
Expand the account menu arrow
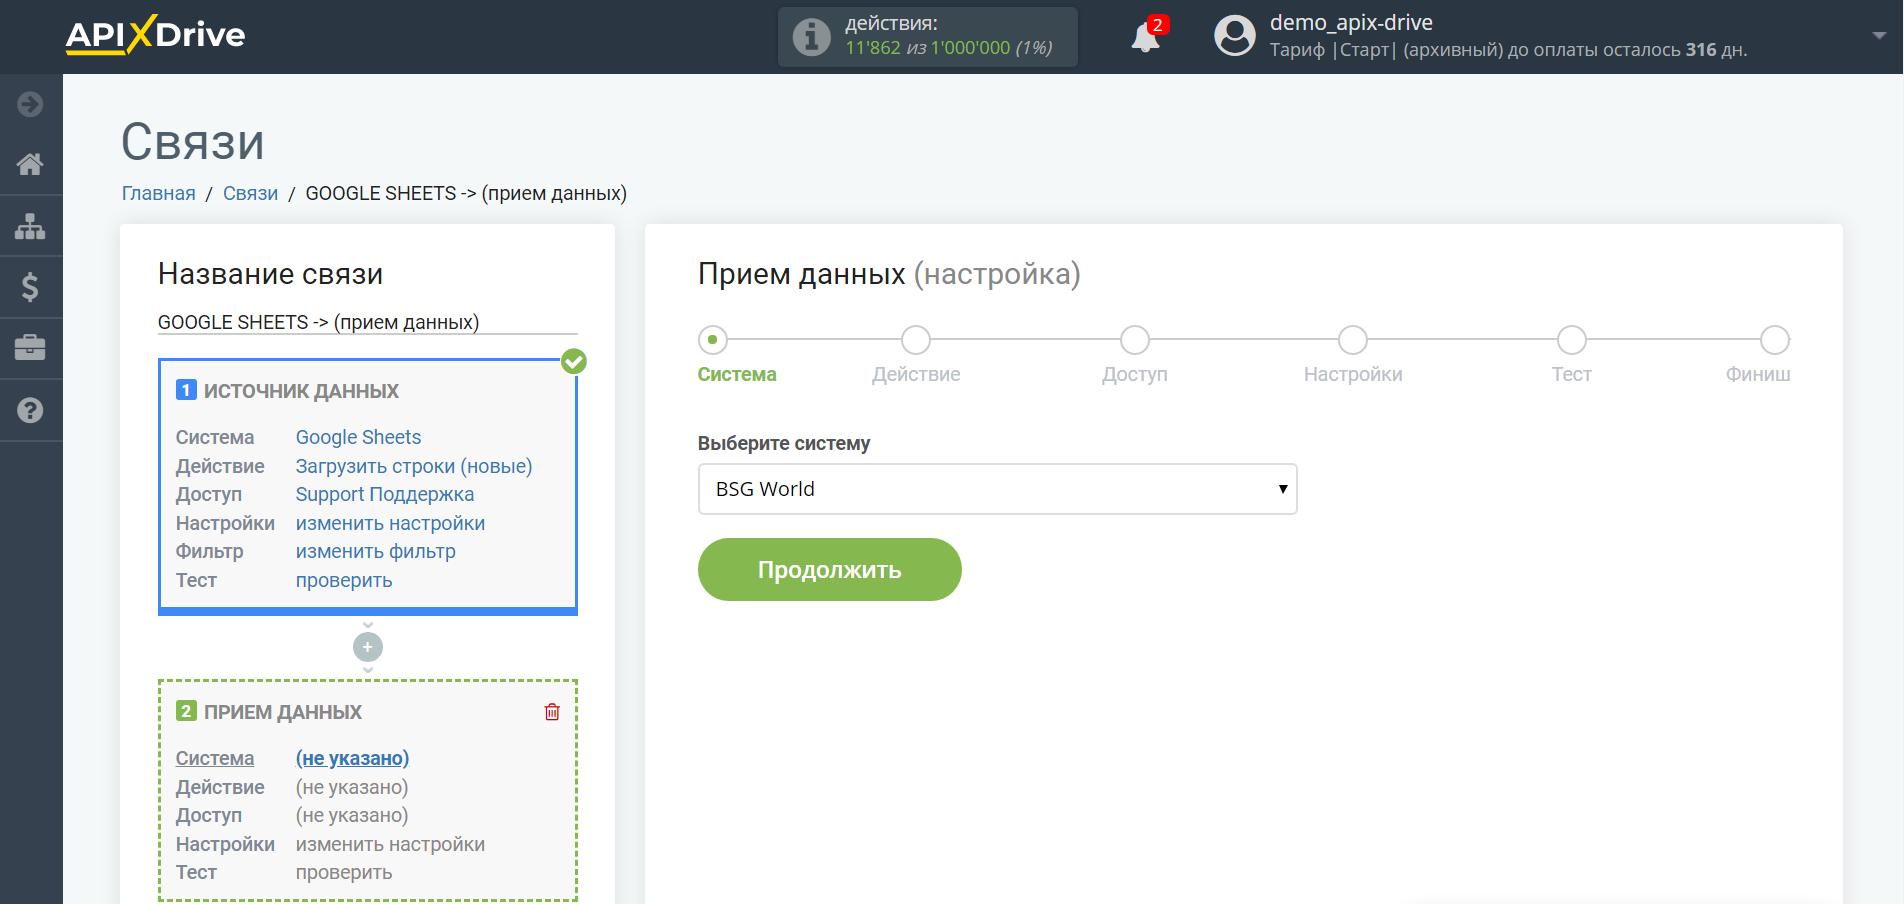tap(1879, 35)
